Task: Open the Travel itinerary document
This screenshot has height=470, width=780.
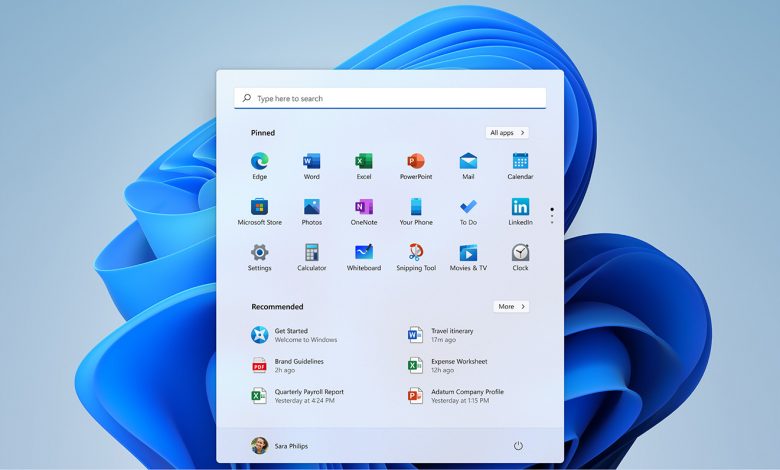Action: (451, 335)
